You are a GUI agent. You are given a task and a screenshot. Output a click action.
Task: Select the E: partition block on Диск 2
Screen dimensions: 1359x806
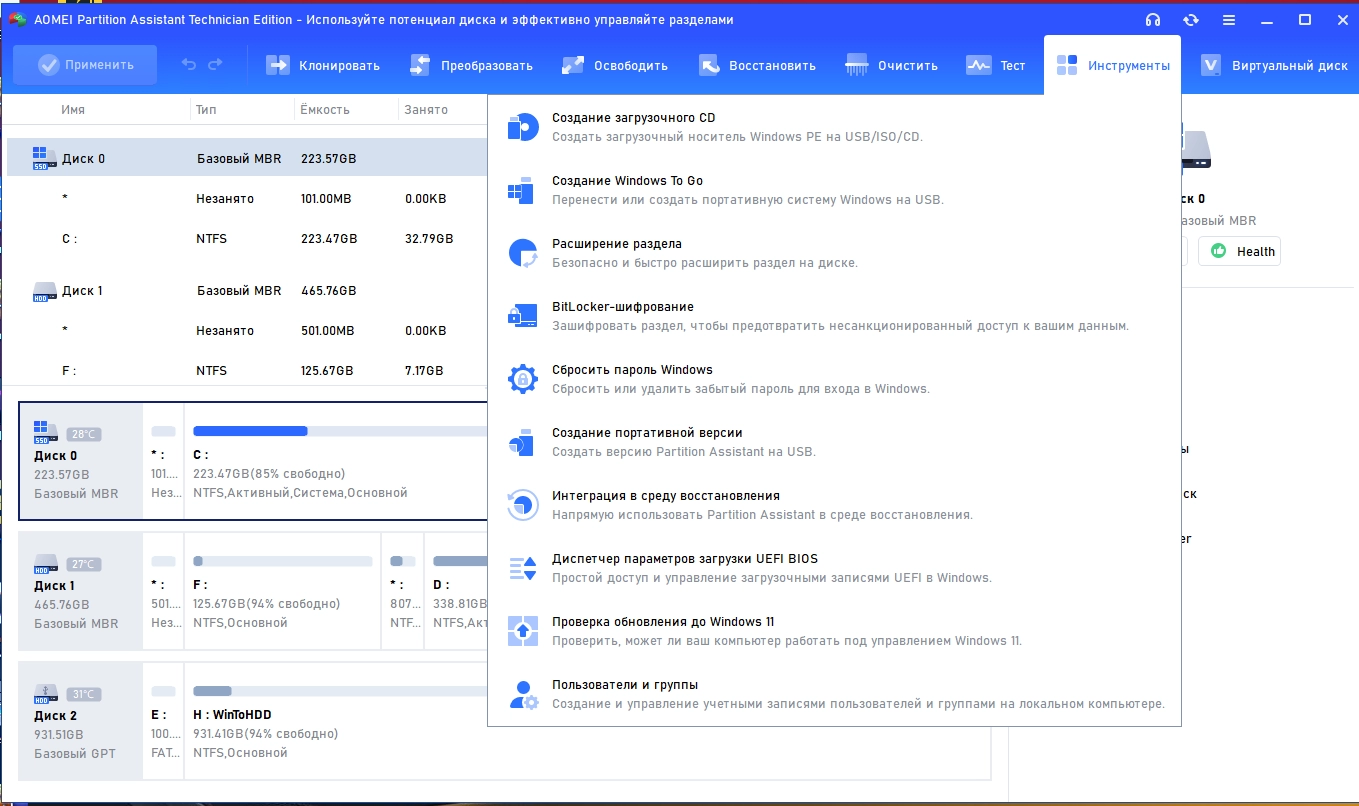click(163, 721)
